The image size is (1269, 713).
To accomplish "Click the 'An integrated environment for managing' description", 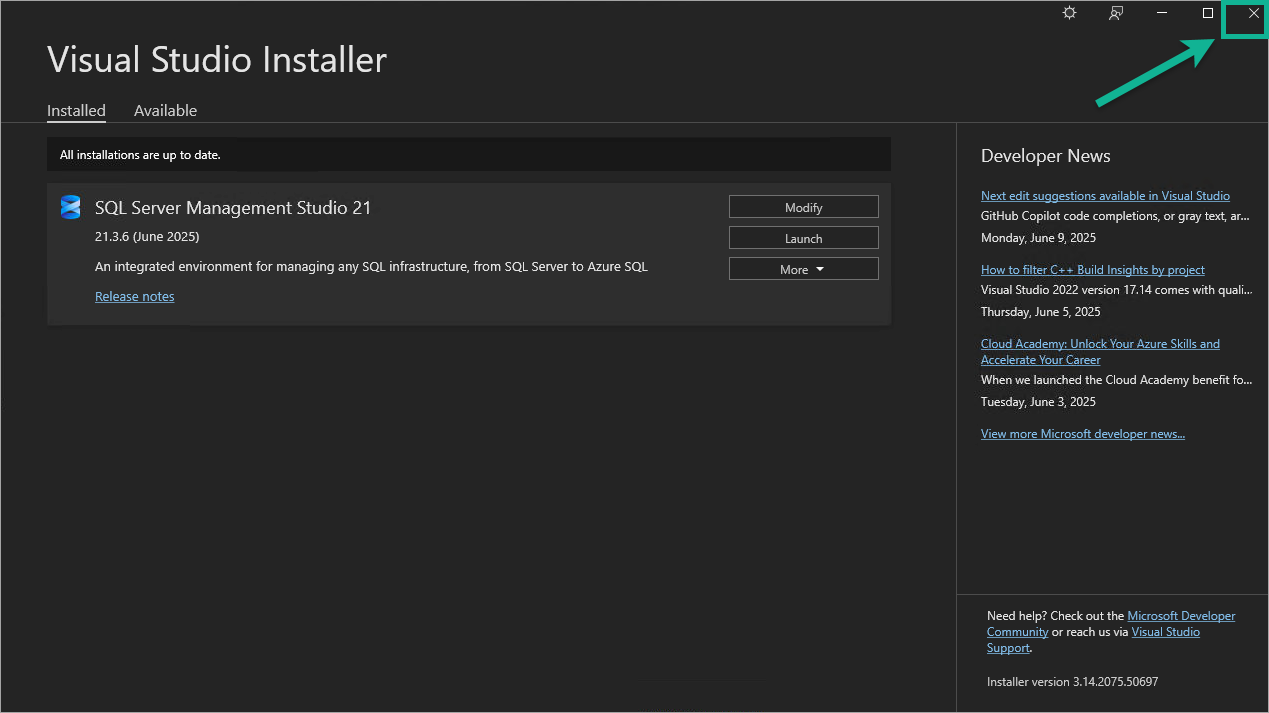I will click(371, 267).
